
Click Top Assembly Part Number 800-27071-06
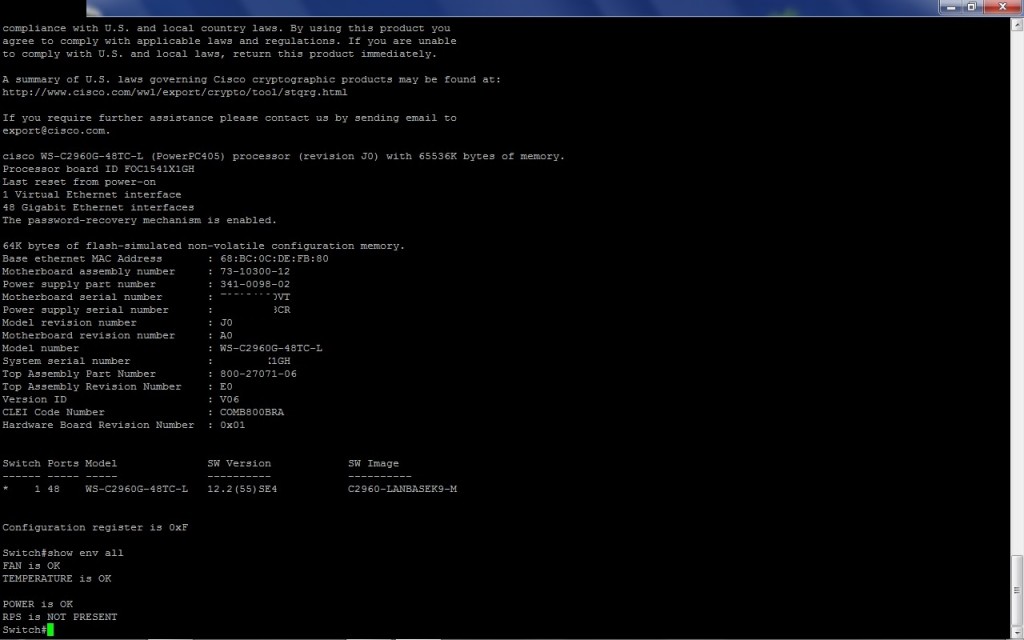(258, 374)
